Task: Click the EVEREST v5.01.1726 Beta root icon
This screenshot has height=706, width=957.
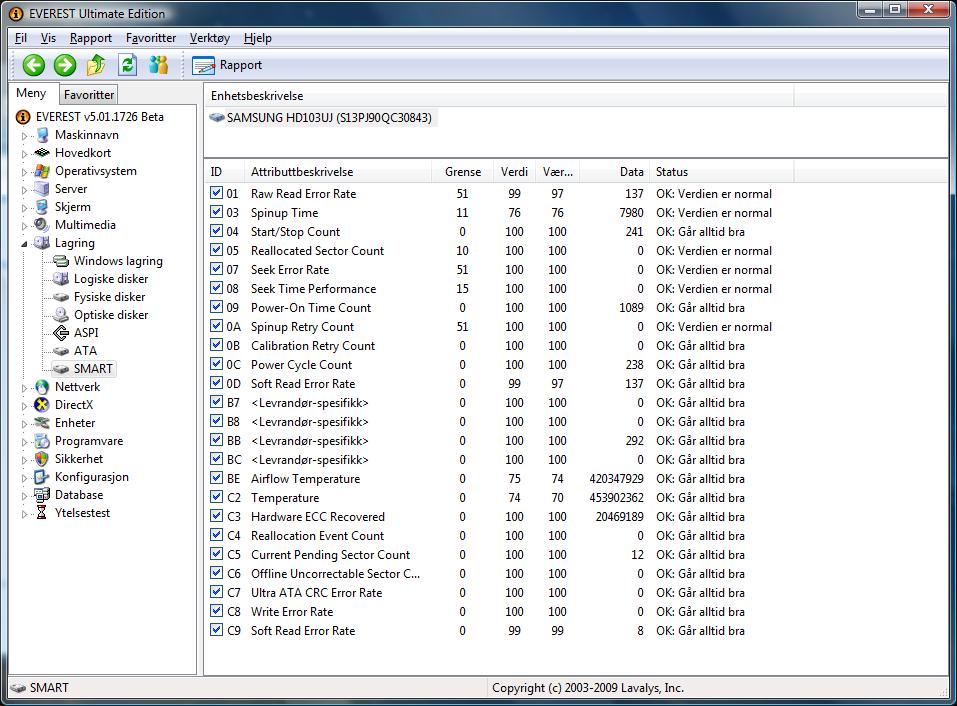Action: [x=23, y=117]
